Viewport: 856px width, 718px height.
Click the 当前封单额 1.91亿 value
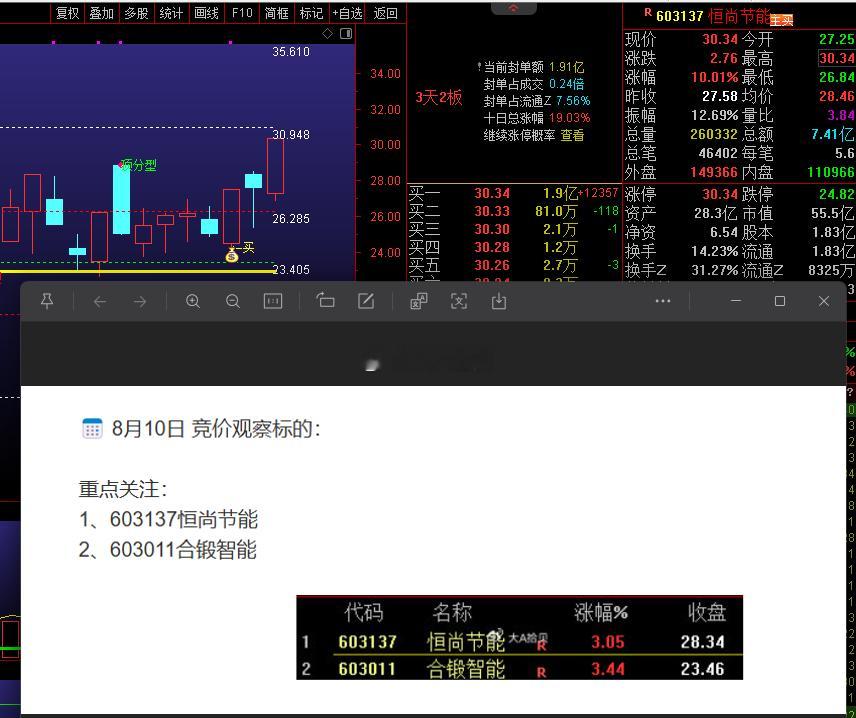pyautogui.click(x=566, y=67)
